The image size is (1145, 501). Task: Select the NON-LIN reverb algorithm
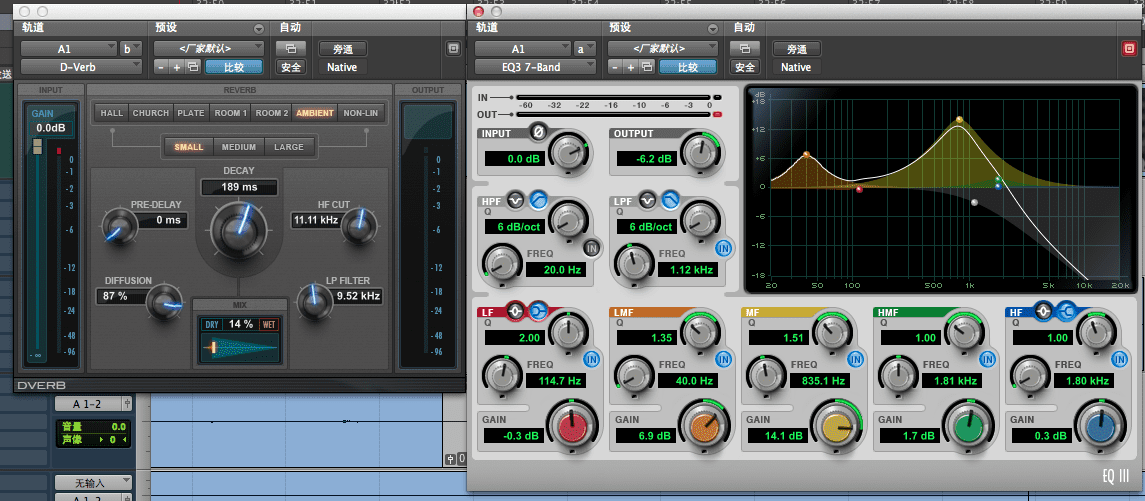[360, 113]
